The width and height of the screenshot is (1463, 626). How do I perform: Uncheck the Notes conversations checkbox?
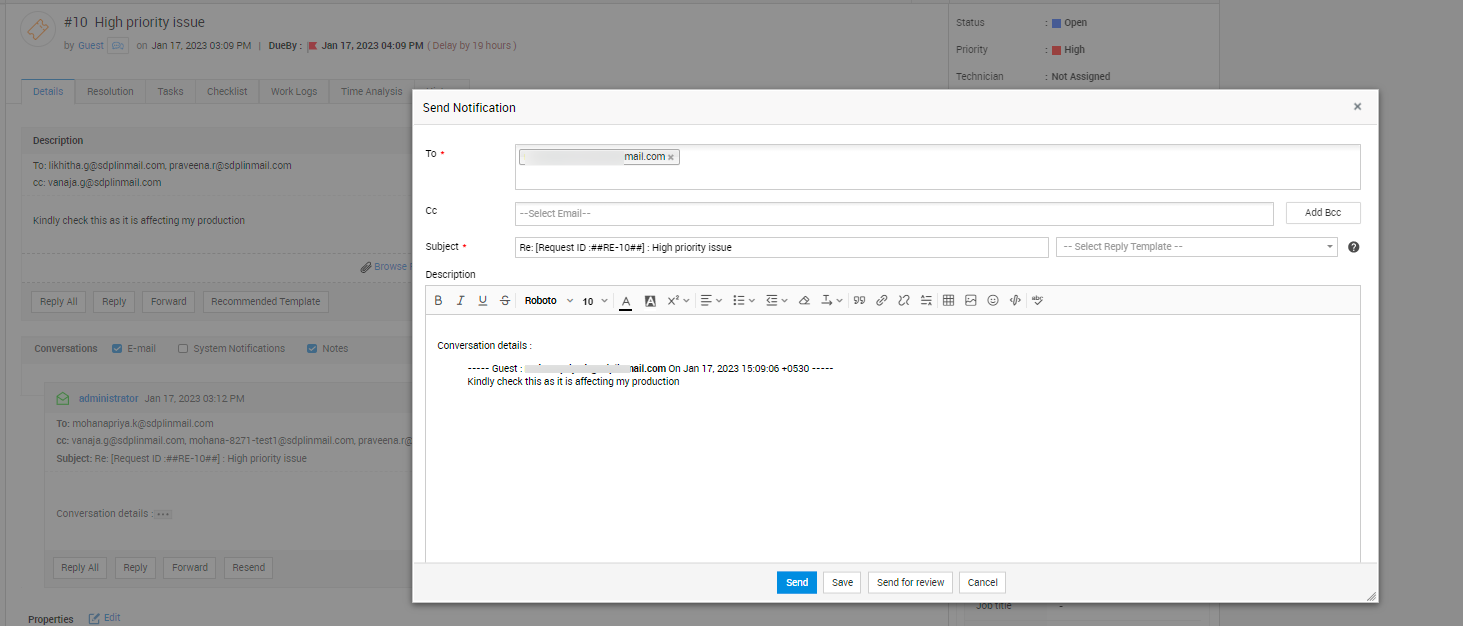coord(312,349)
